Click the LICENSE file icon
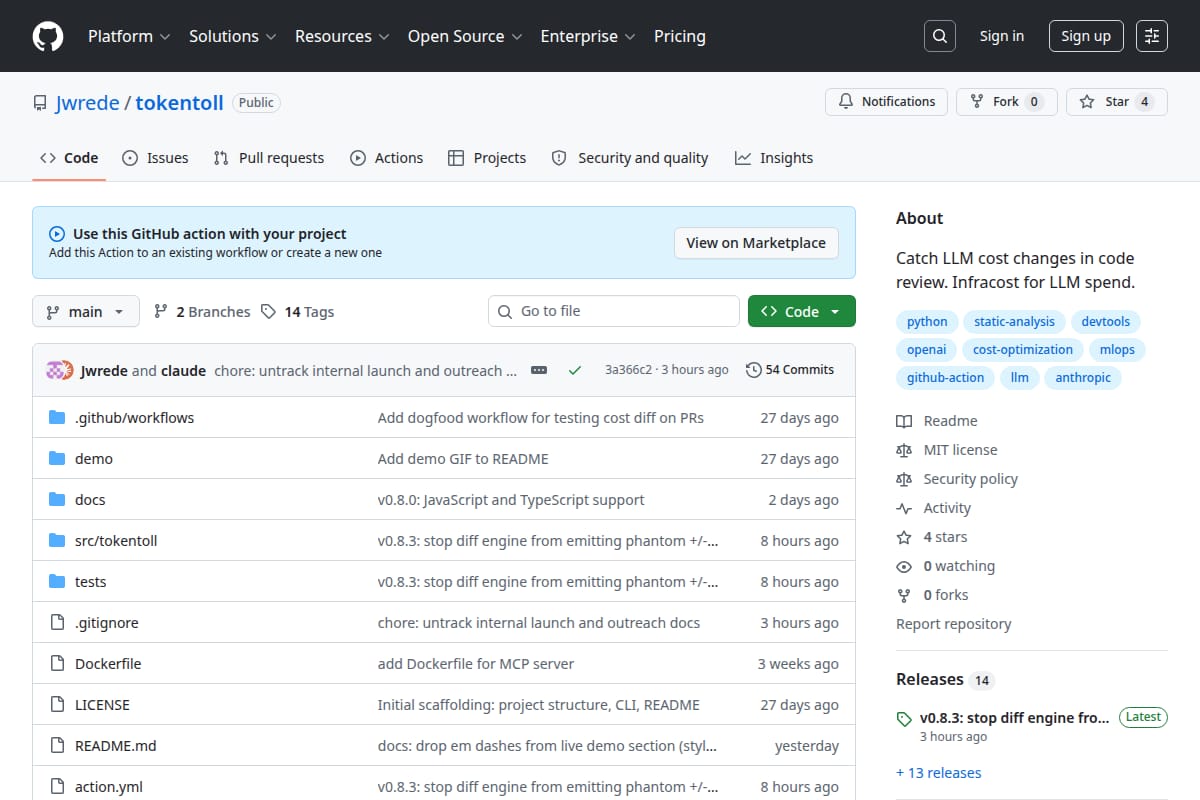1200x800 pixels. click(57, 705)
